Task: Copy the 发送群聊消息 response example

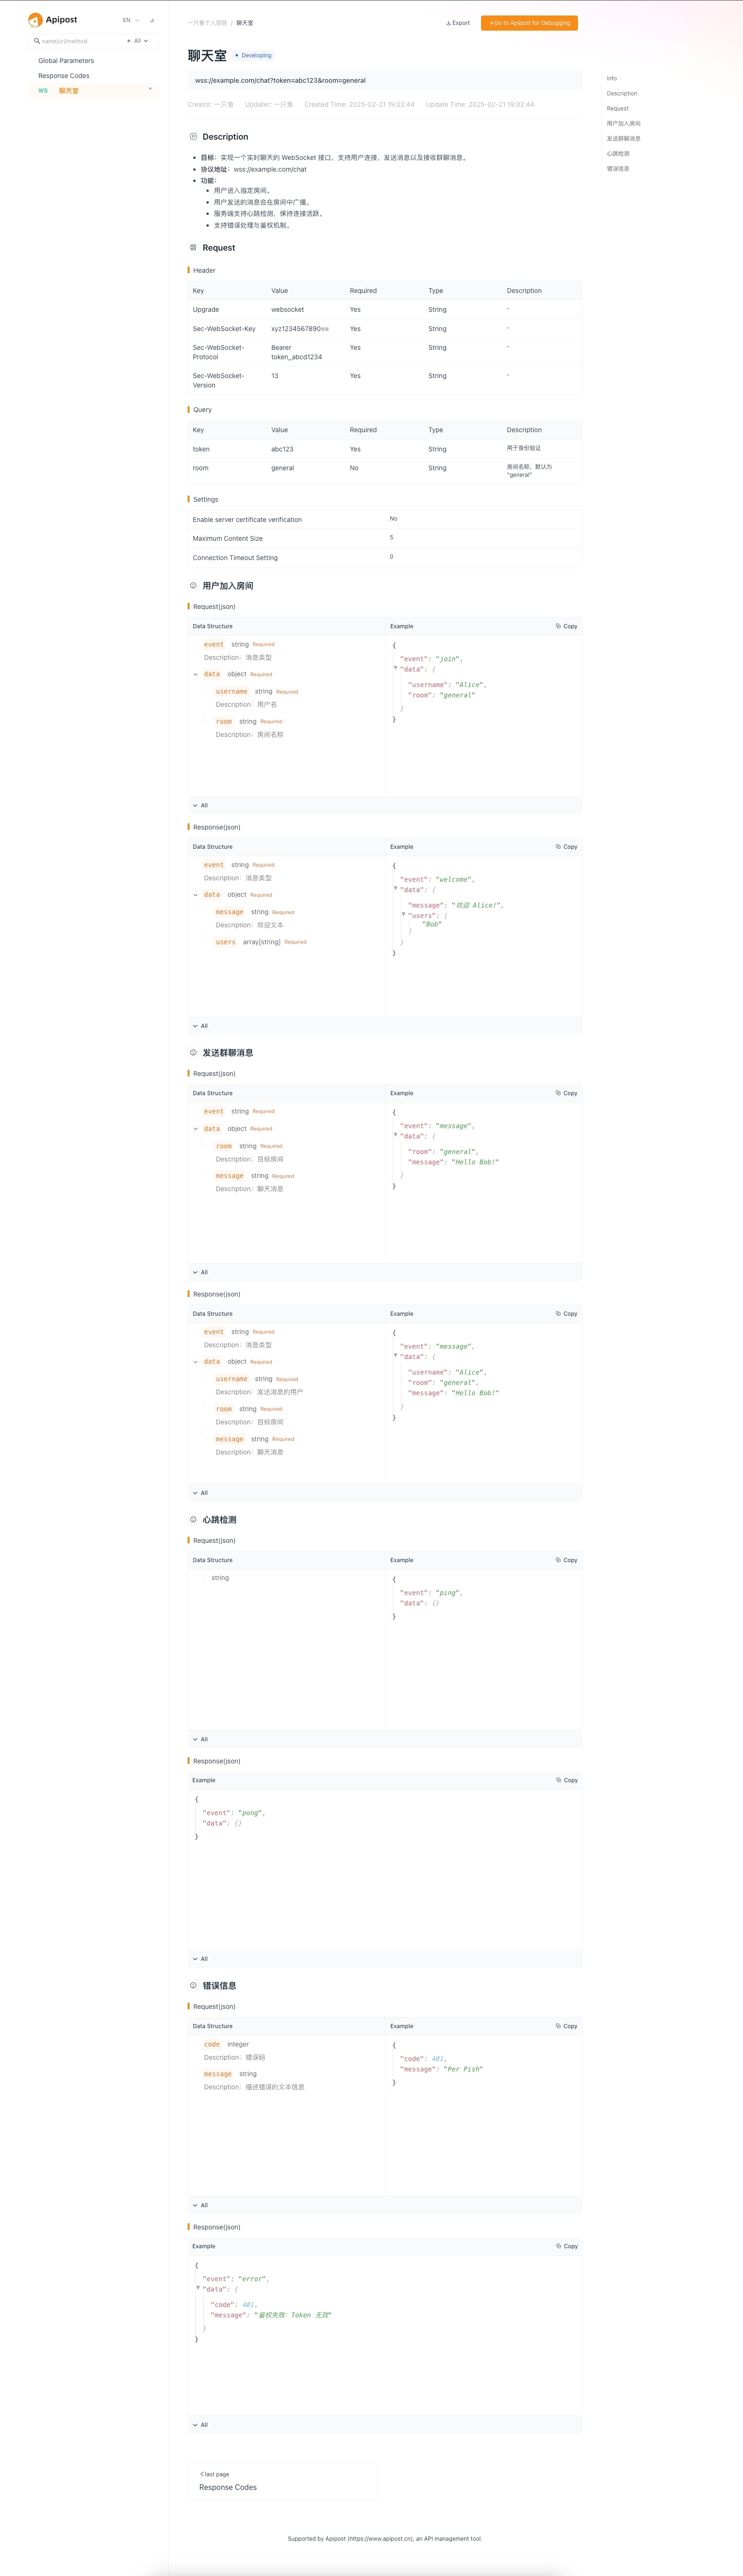Action: click(566, 1314)
